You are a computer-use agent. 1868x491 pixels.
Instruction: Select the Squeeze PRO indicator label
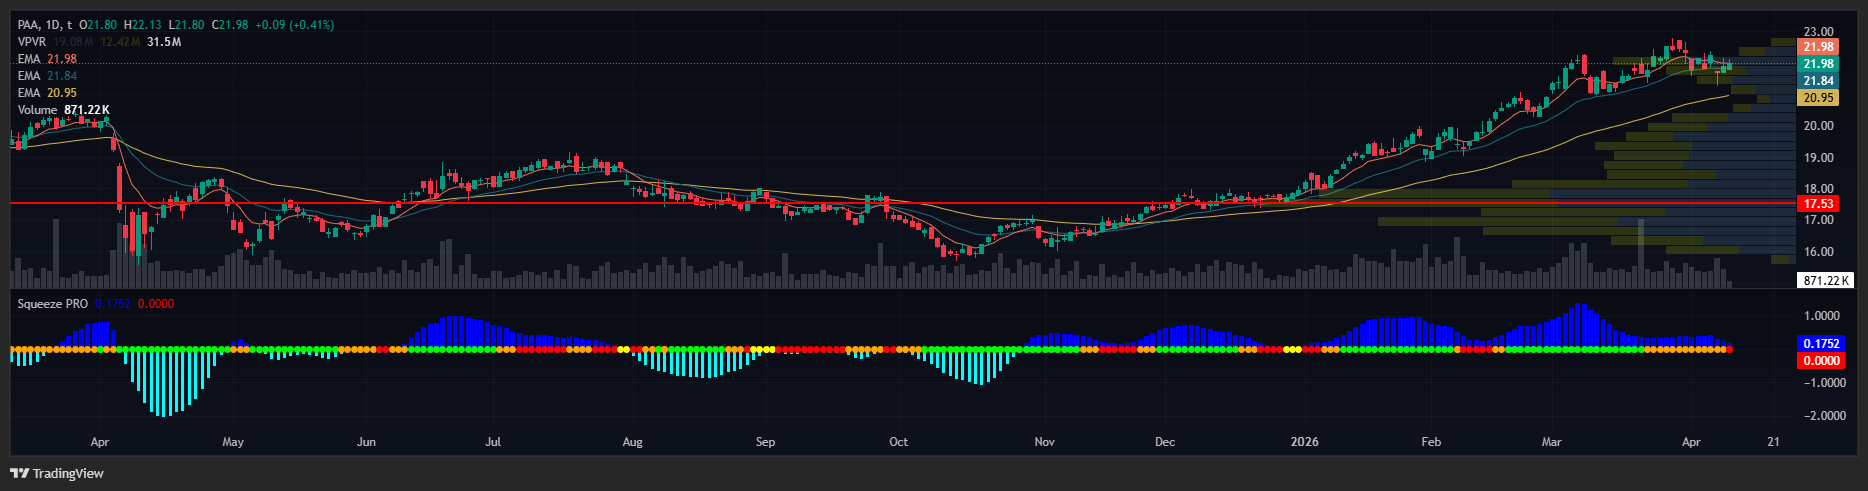52,303
